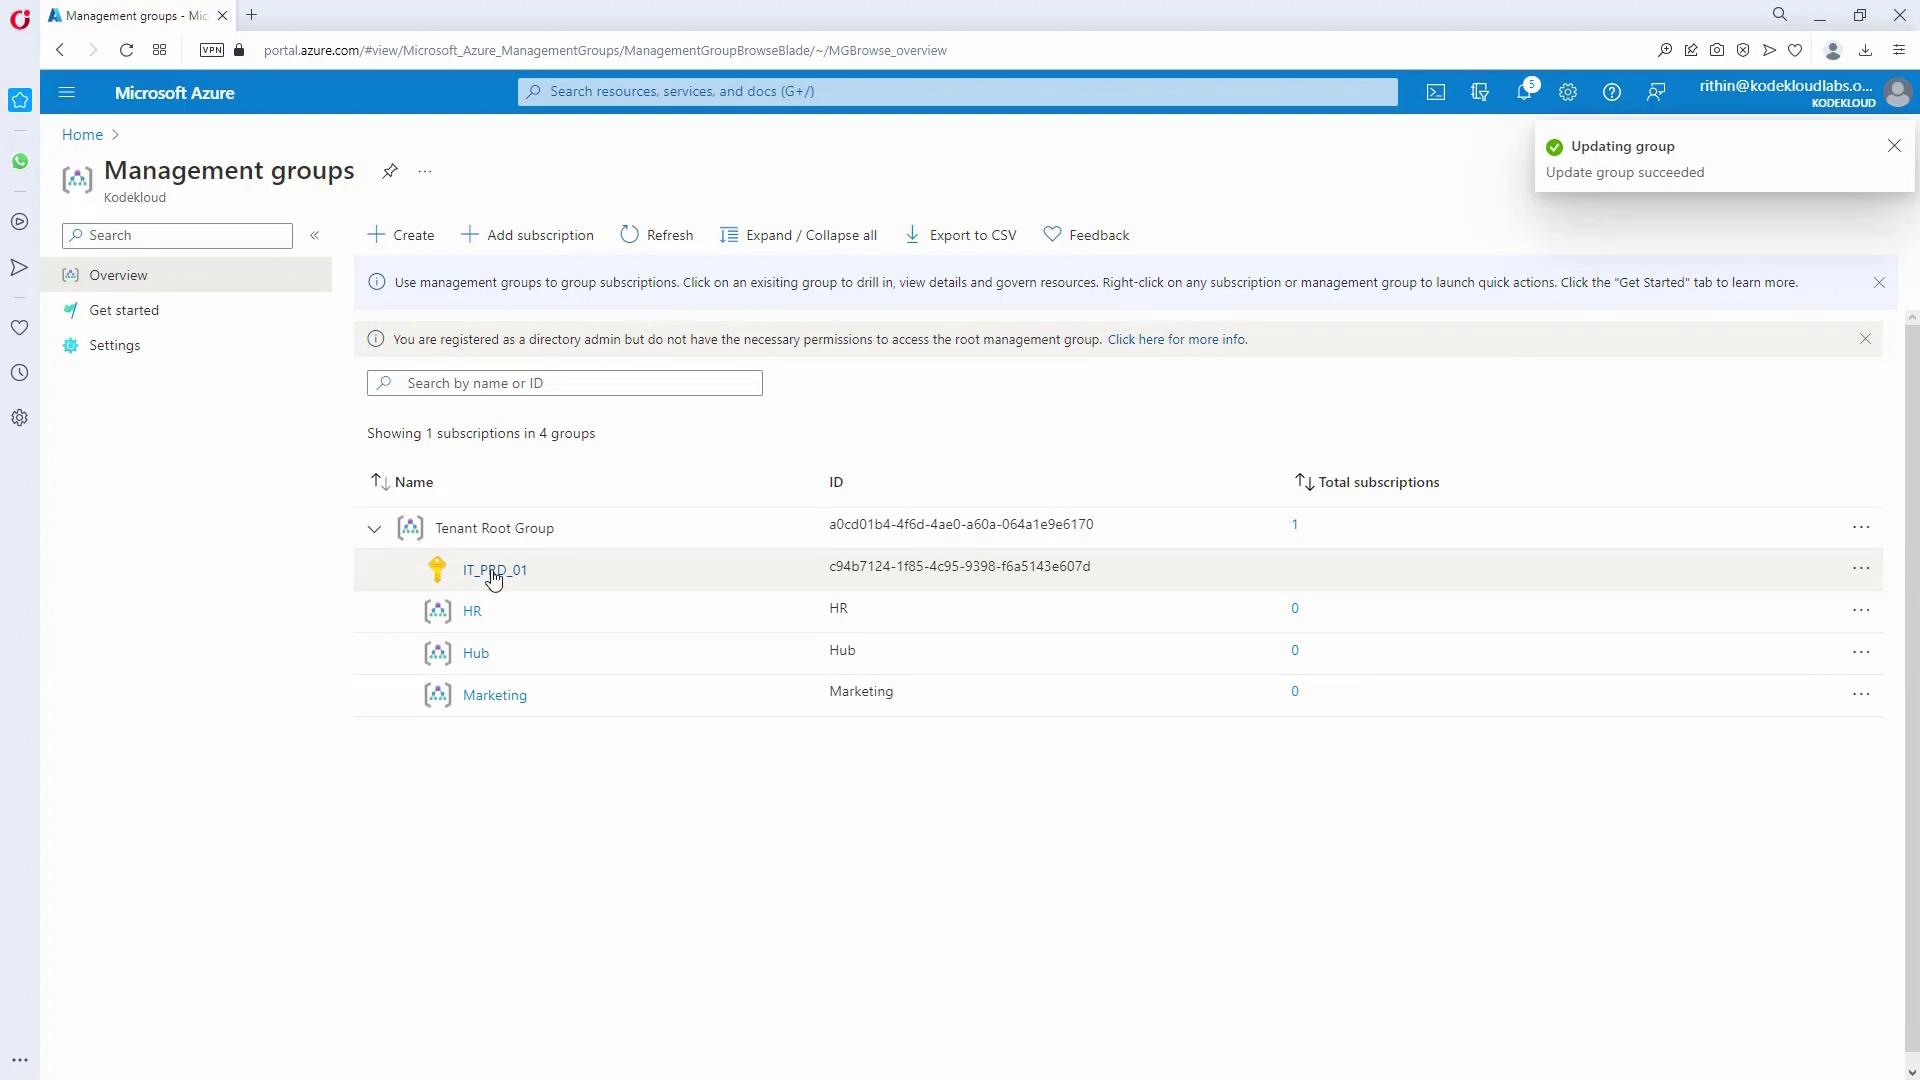The width and height of the screenshot is (1920, 1080).
Task: Collapse the Tenant Root Group row
Action: click(x=374, y=529)
